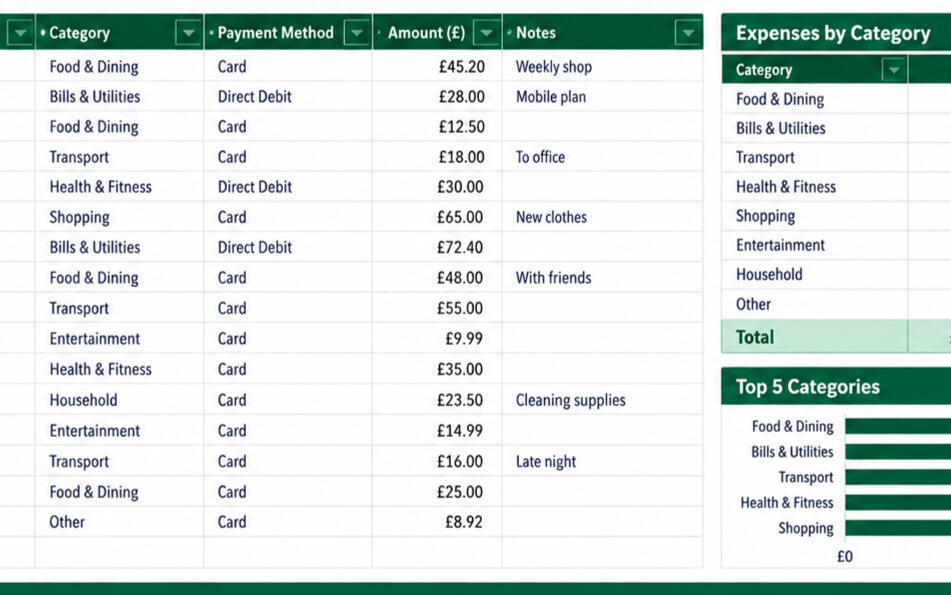
Task: Click the Cleaning supplies notes cell
Action: click(x=602, y=400)
